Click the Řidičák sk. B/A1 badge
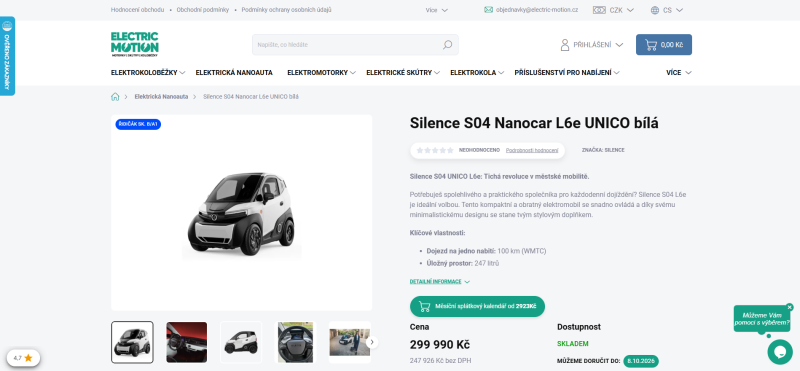This screenshot has width=800, height=371. tap(138, 124)
